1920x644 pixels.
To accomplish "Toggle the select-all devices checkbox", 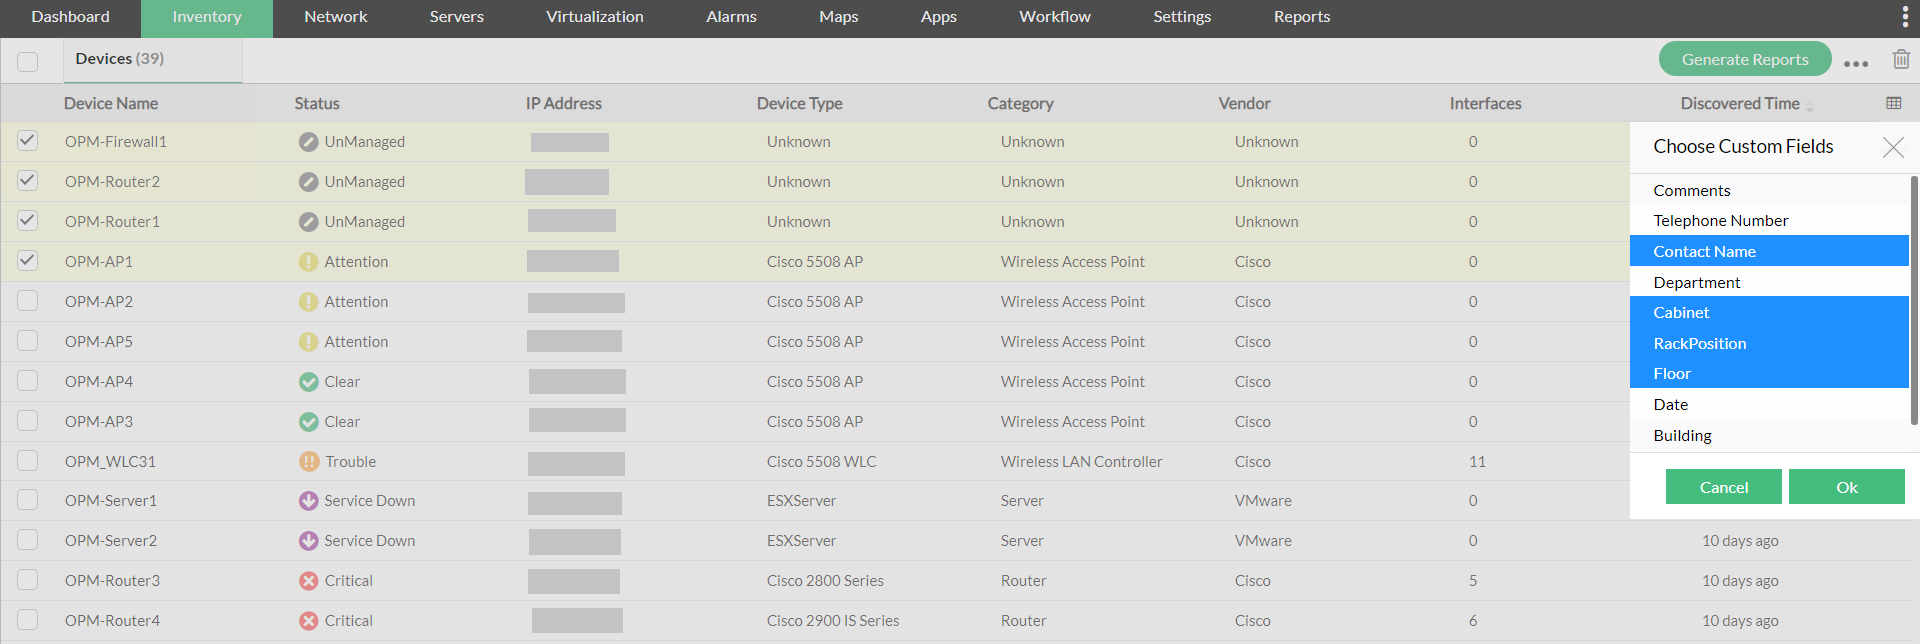I will [x=28, y=61].
